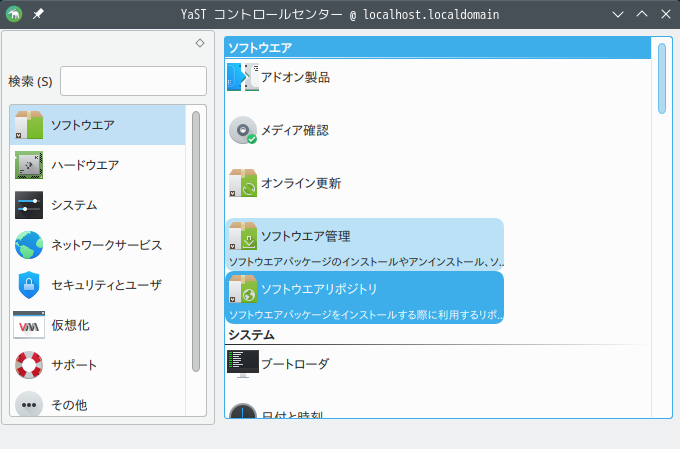
Task: Click the システム sliders icon
Action: click(29, 205)
